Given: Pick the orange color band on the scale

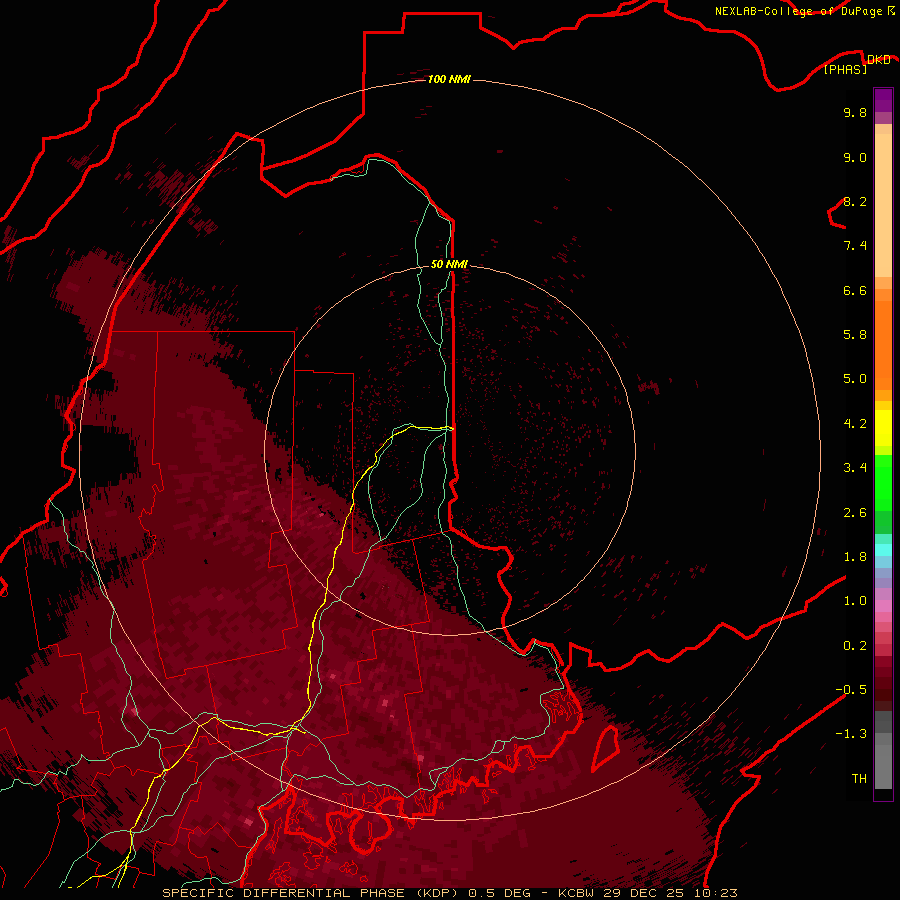Looking at the screenshot, I should pos(883,346).
